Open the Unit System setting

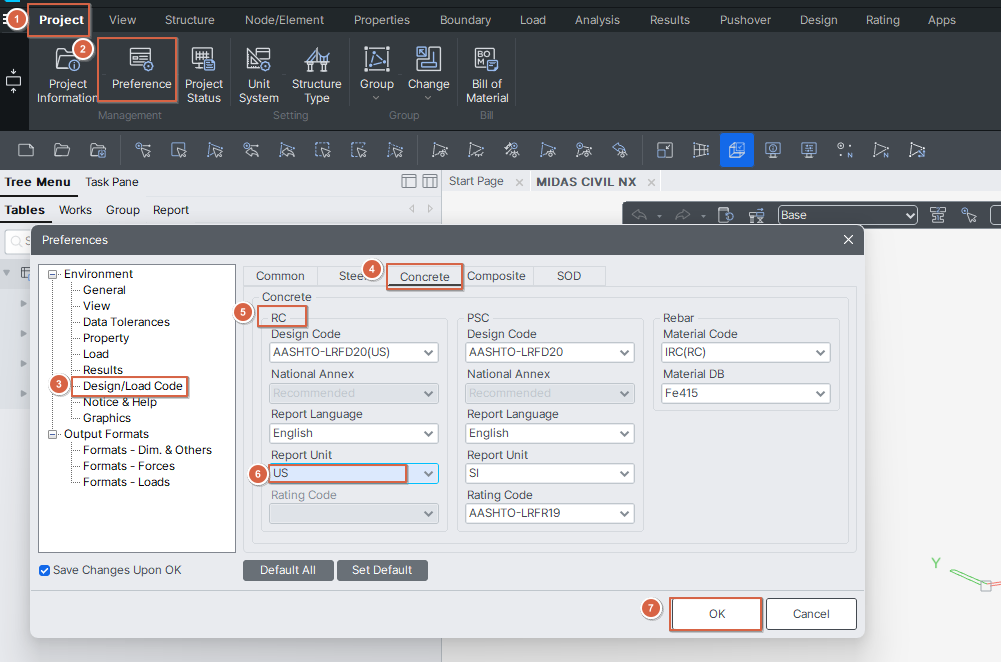coord(259,75)
